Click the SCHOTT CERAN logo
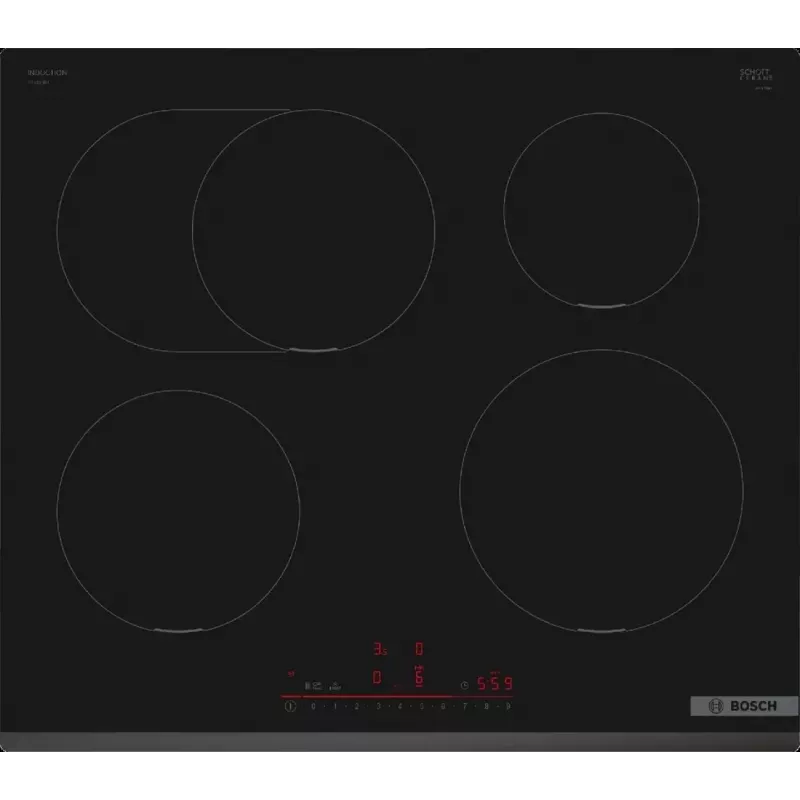800x800 pixels. 756,74
